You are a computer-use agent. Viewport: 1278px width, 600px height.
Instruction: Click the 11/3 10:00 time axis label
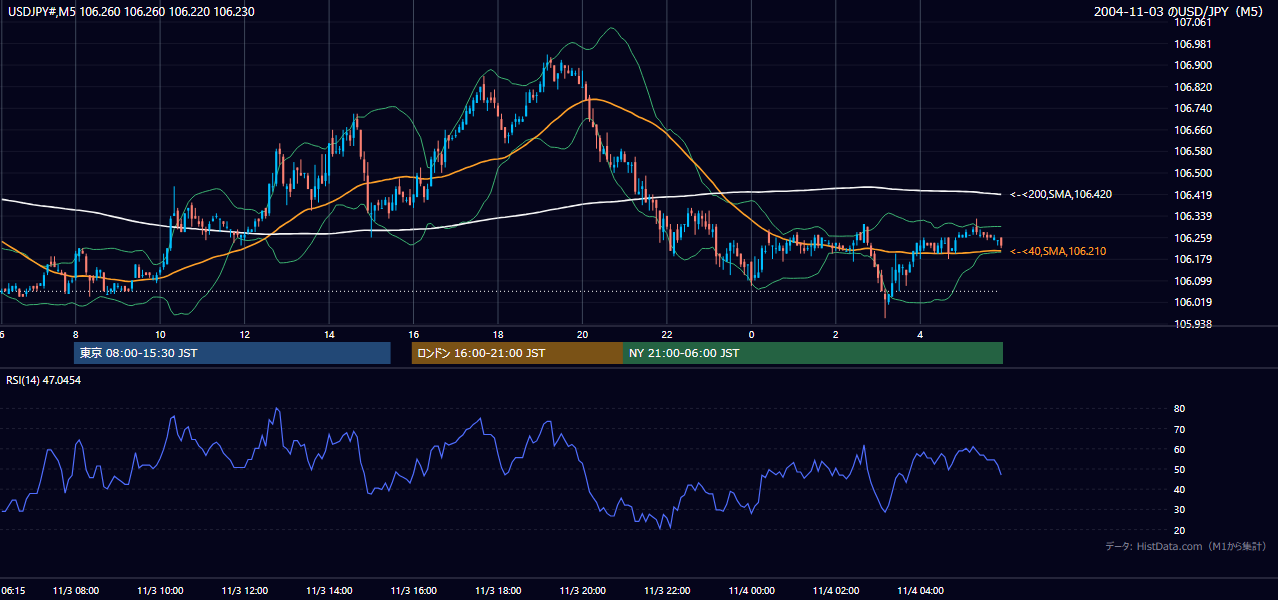pos(160,591)
